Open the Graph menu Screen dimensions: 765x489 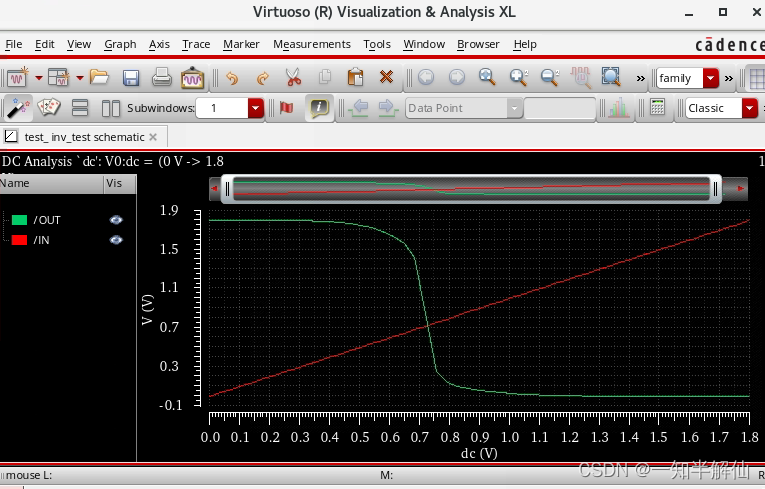coord(120,44)
